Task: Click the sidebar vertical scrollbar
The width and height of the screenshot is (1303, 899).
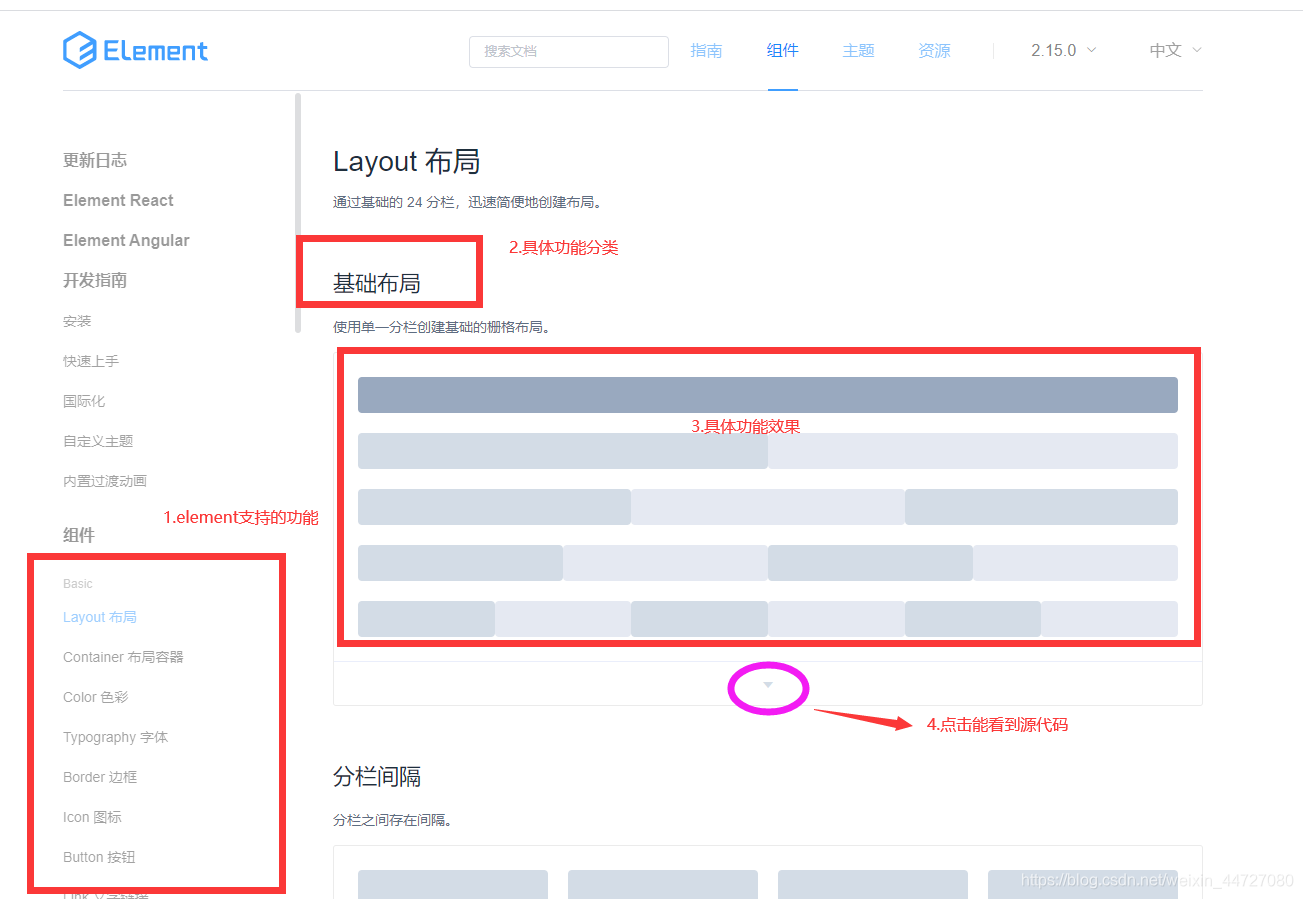Action: point(298,213)
